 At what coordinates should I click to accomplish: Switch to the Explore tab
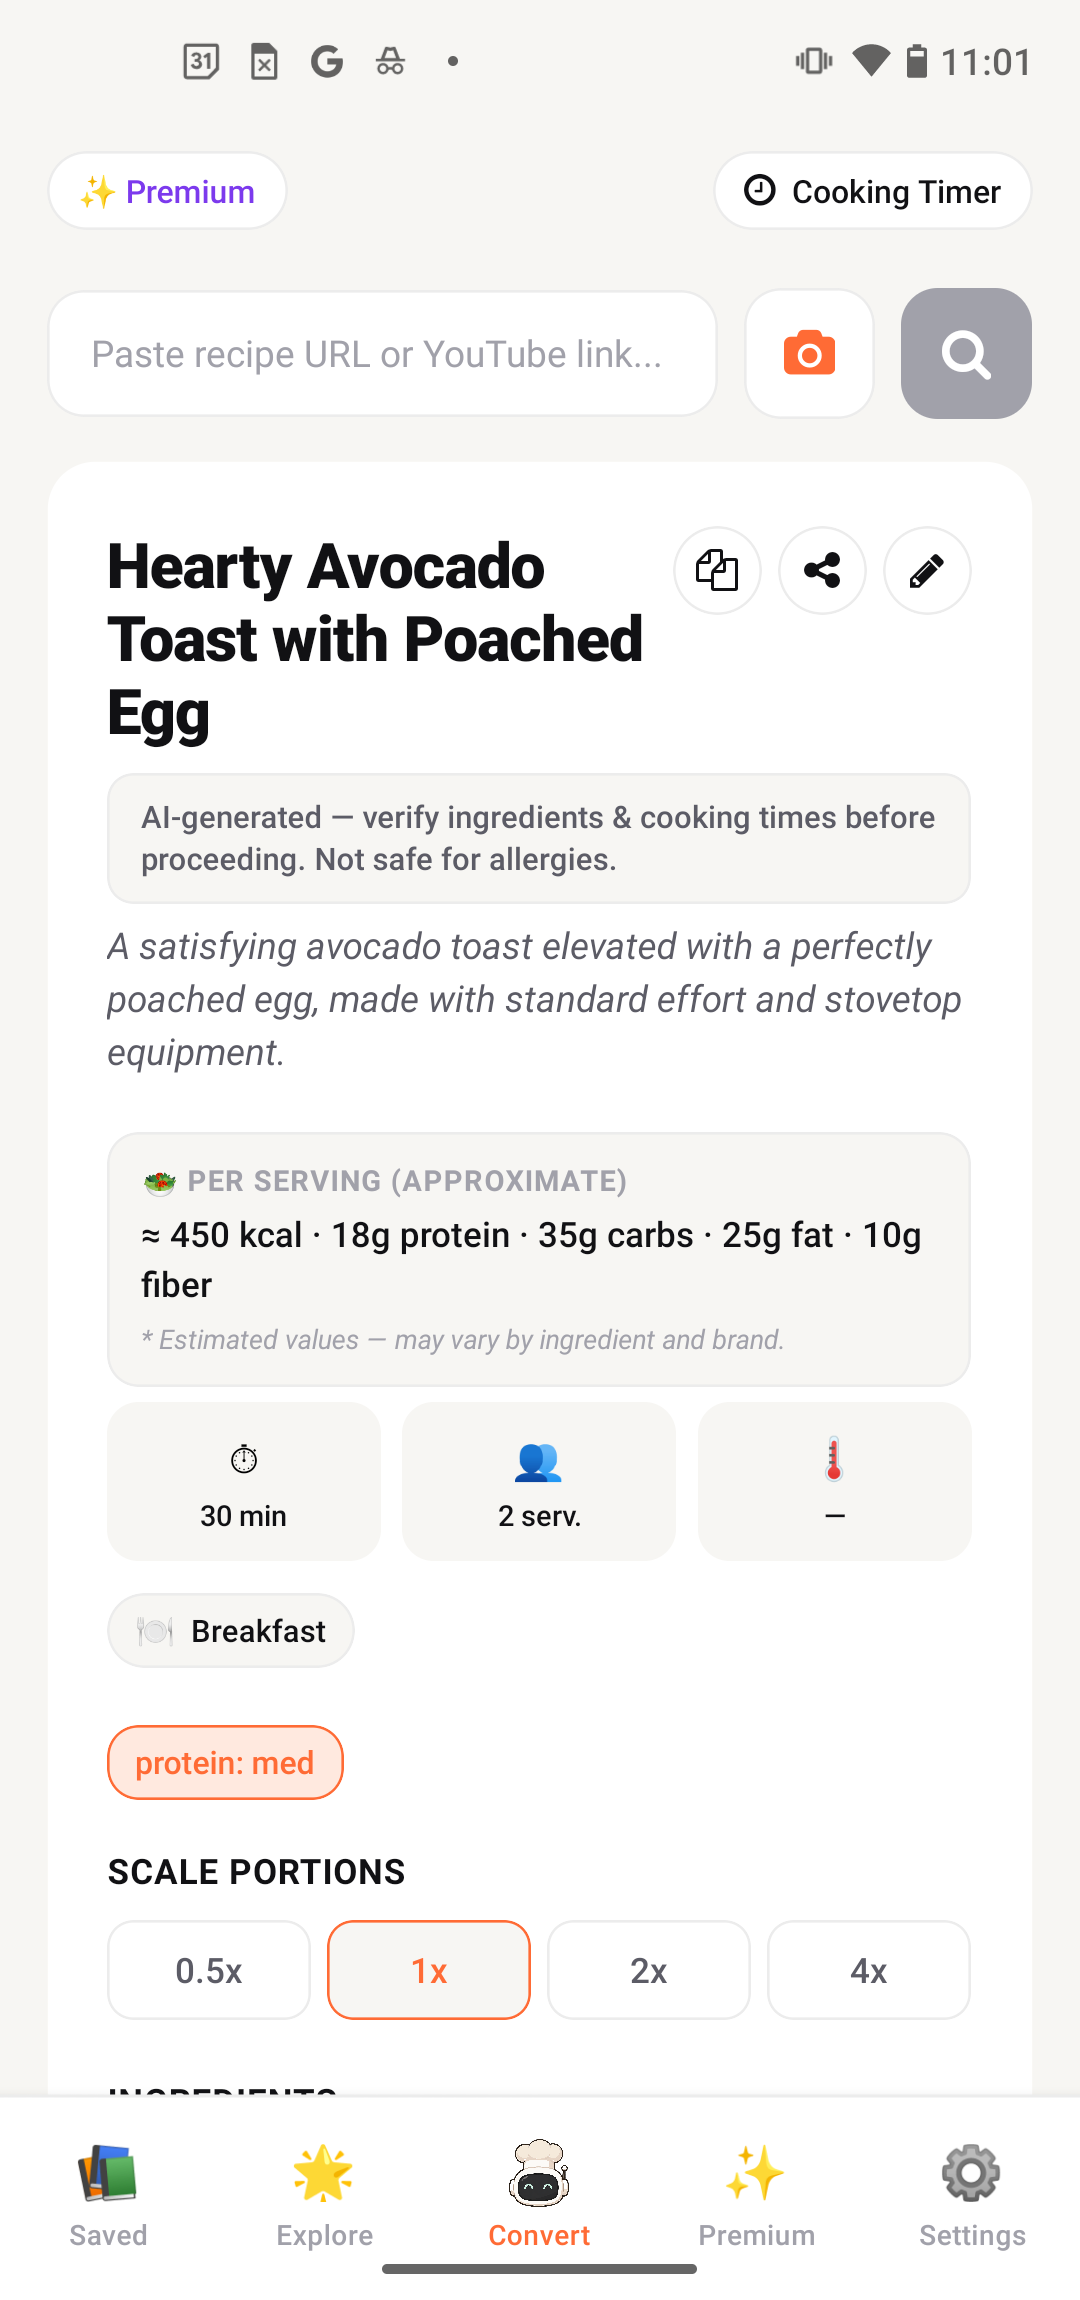(324, 2195)
